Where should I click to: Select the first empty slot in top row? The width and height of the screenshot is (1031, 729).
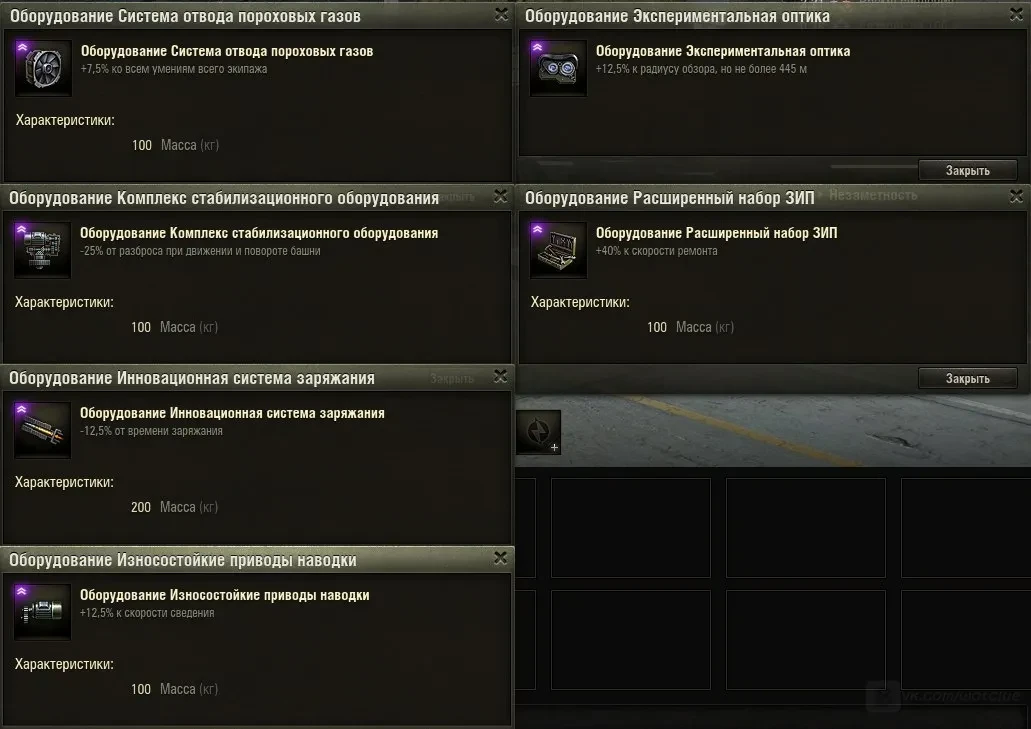[631, 528]
